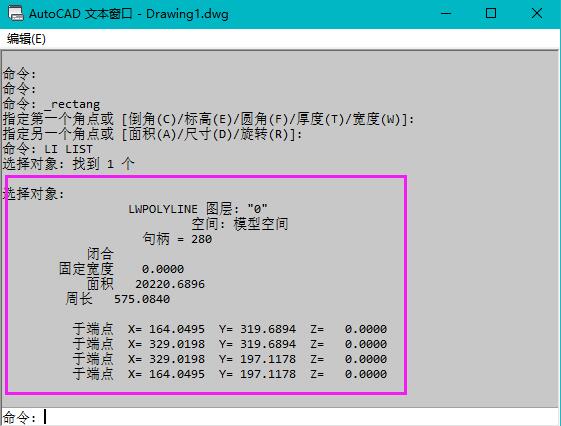Image resolution: width=561 pixels, height=426 pixels.
Task: Click the 命令: input line at bottom
Action: (x=280, y=417)
